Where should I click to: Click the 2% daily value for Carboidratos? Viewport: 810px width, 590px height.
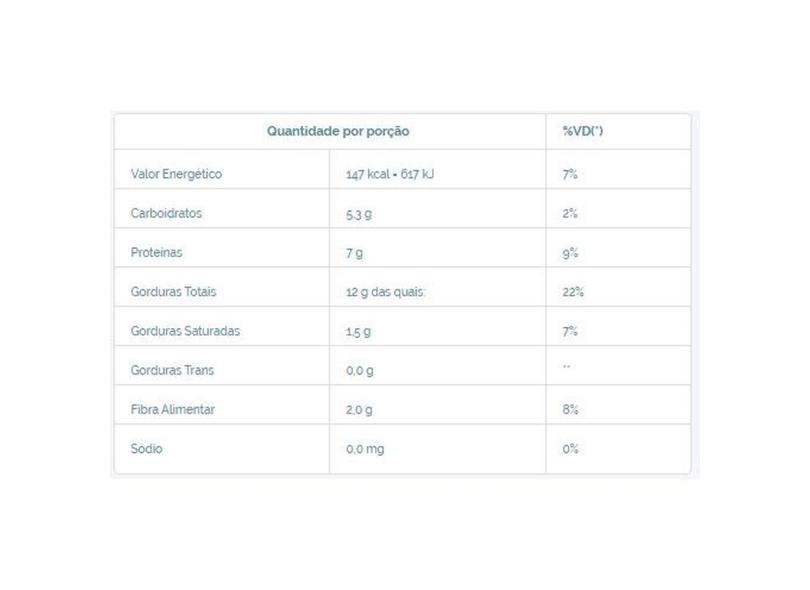tap(570, 213)
